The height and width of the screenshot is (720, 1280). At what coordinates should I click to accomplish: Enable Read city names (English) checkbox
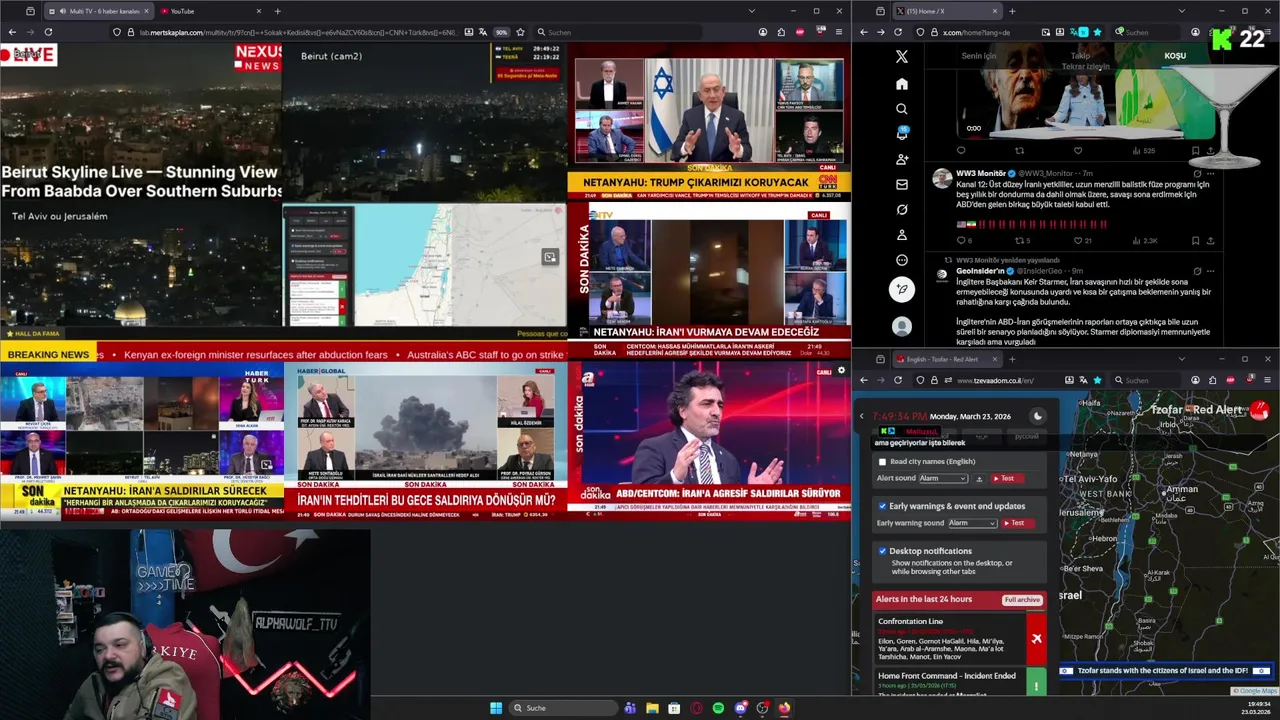click(882, 462)
